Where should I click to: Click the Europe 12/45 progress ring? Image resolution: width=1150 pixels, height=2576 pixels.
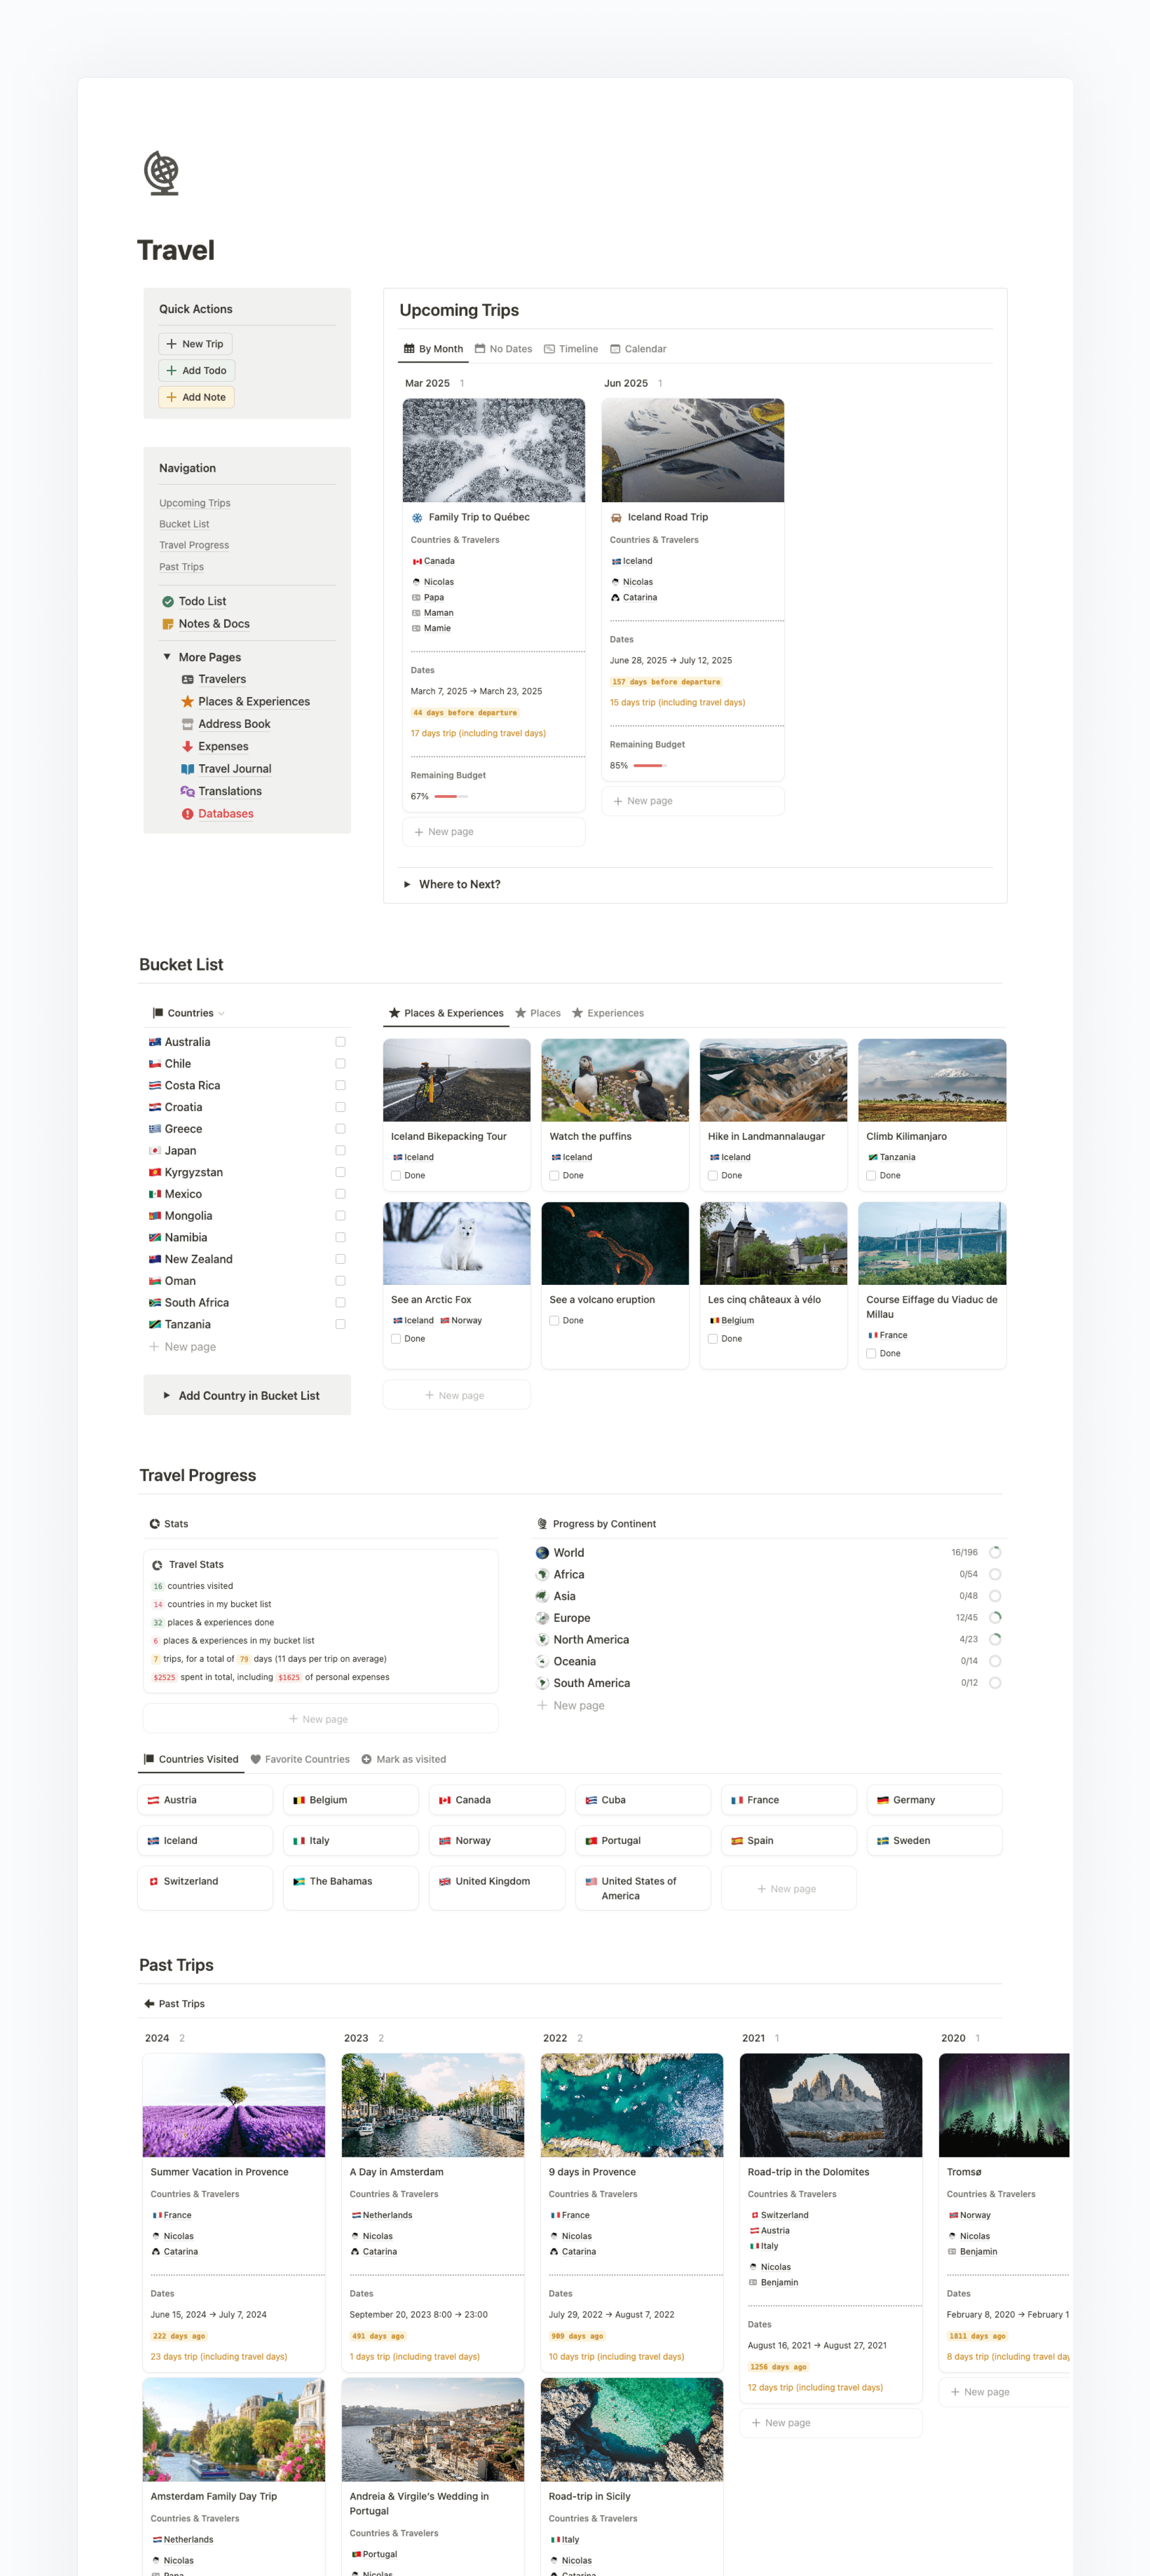[x=995, y=1618]
